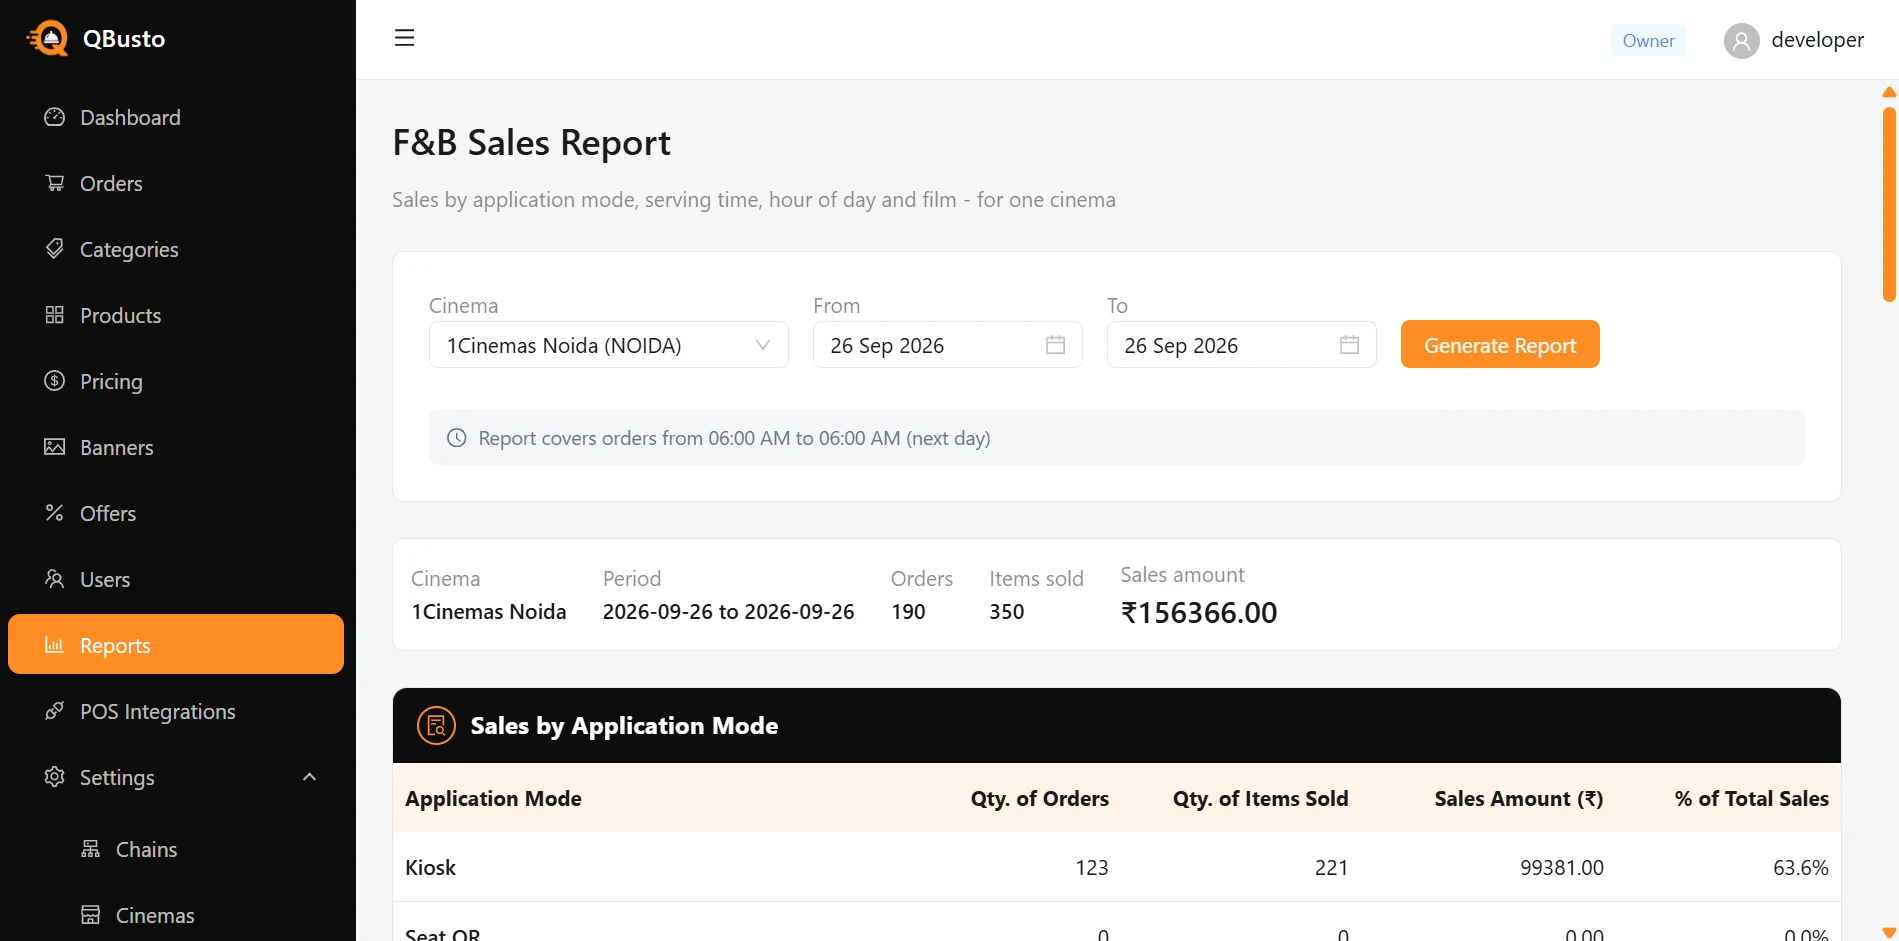
Task: Click the Generate Report button
Action: tap(1500, 344)
